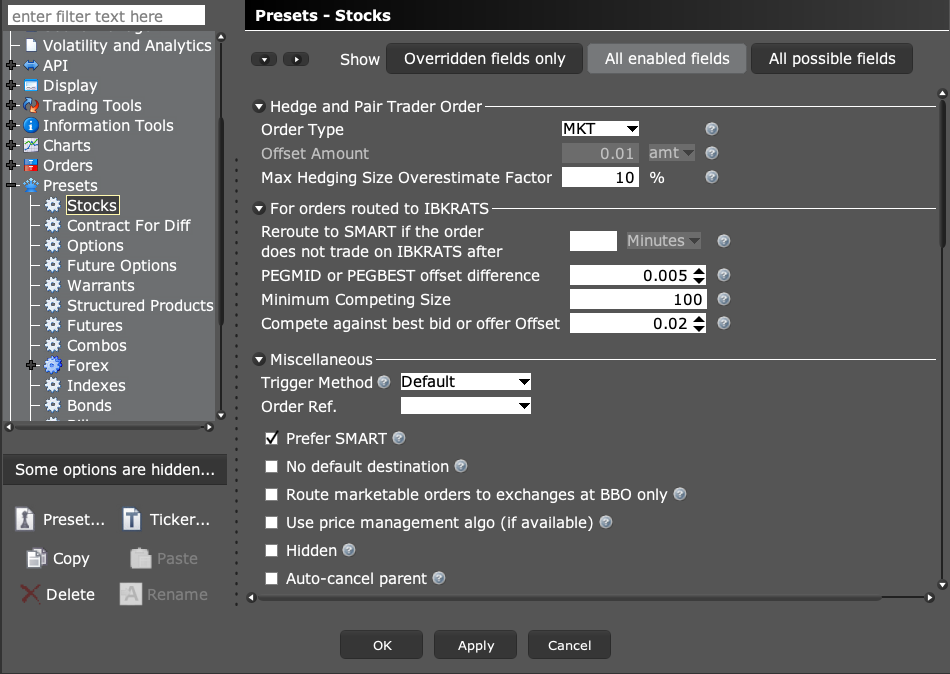Uncheck the Prefer SMART checkbox
This screenshot has width=950, height=674.
pos(271,438)
